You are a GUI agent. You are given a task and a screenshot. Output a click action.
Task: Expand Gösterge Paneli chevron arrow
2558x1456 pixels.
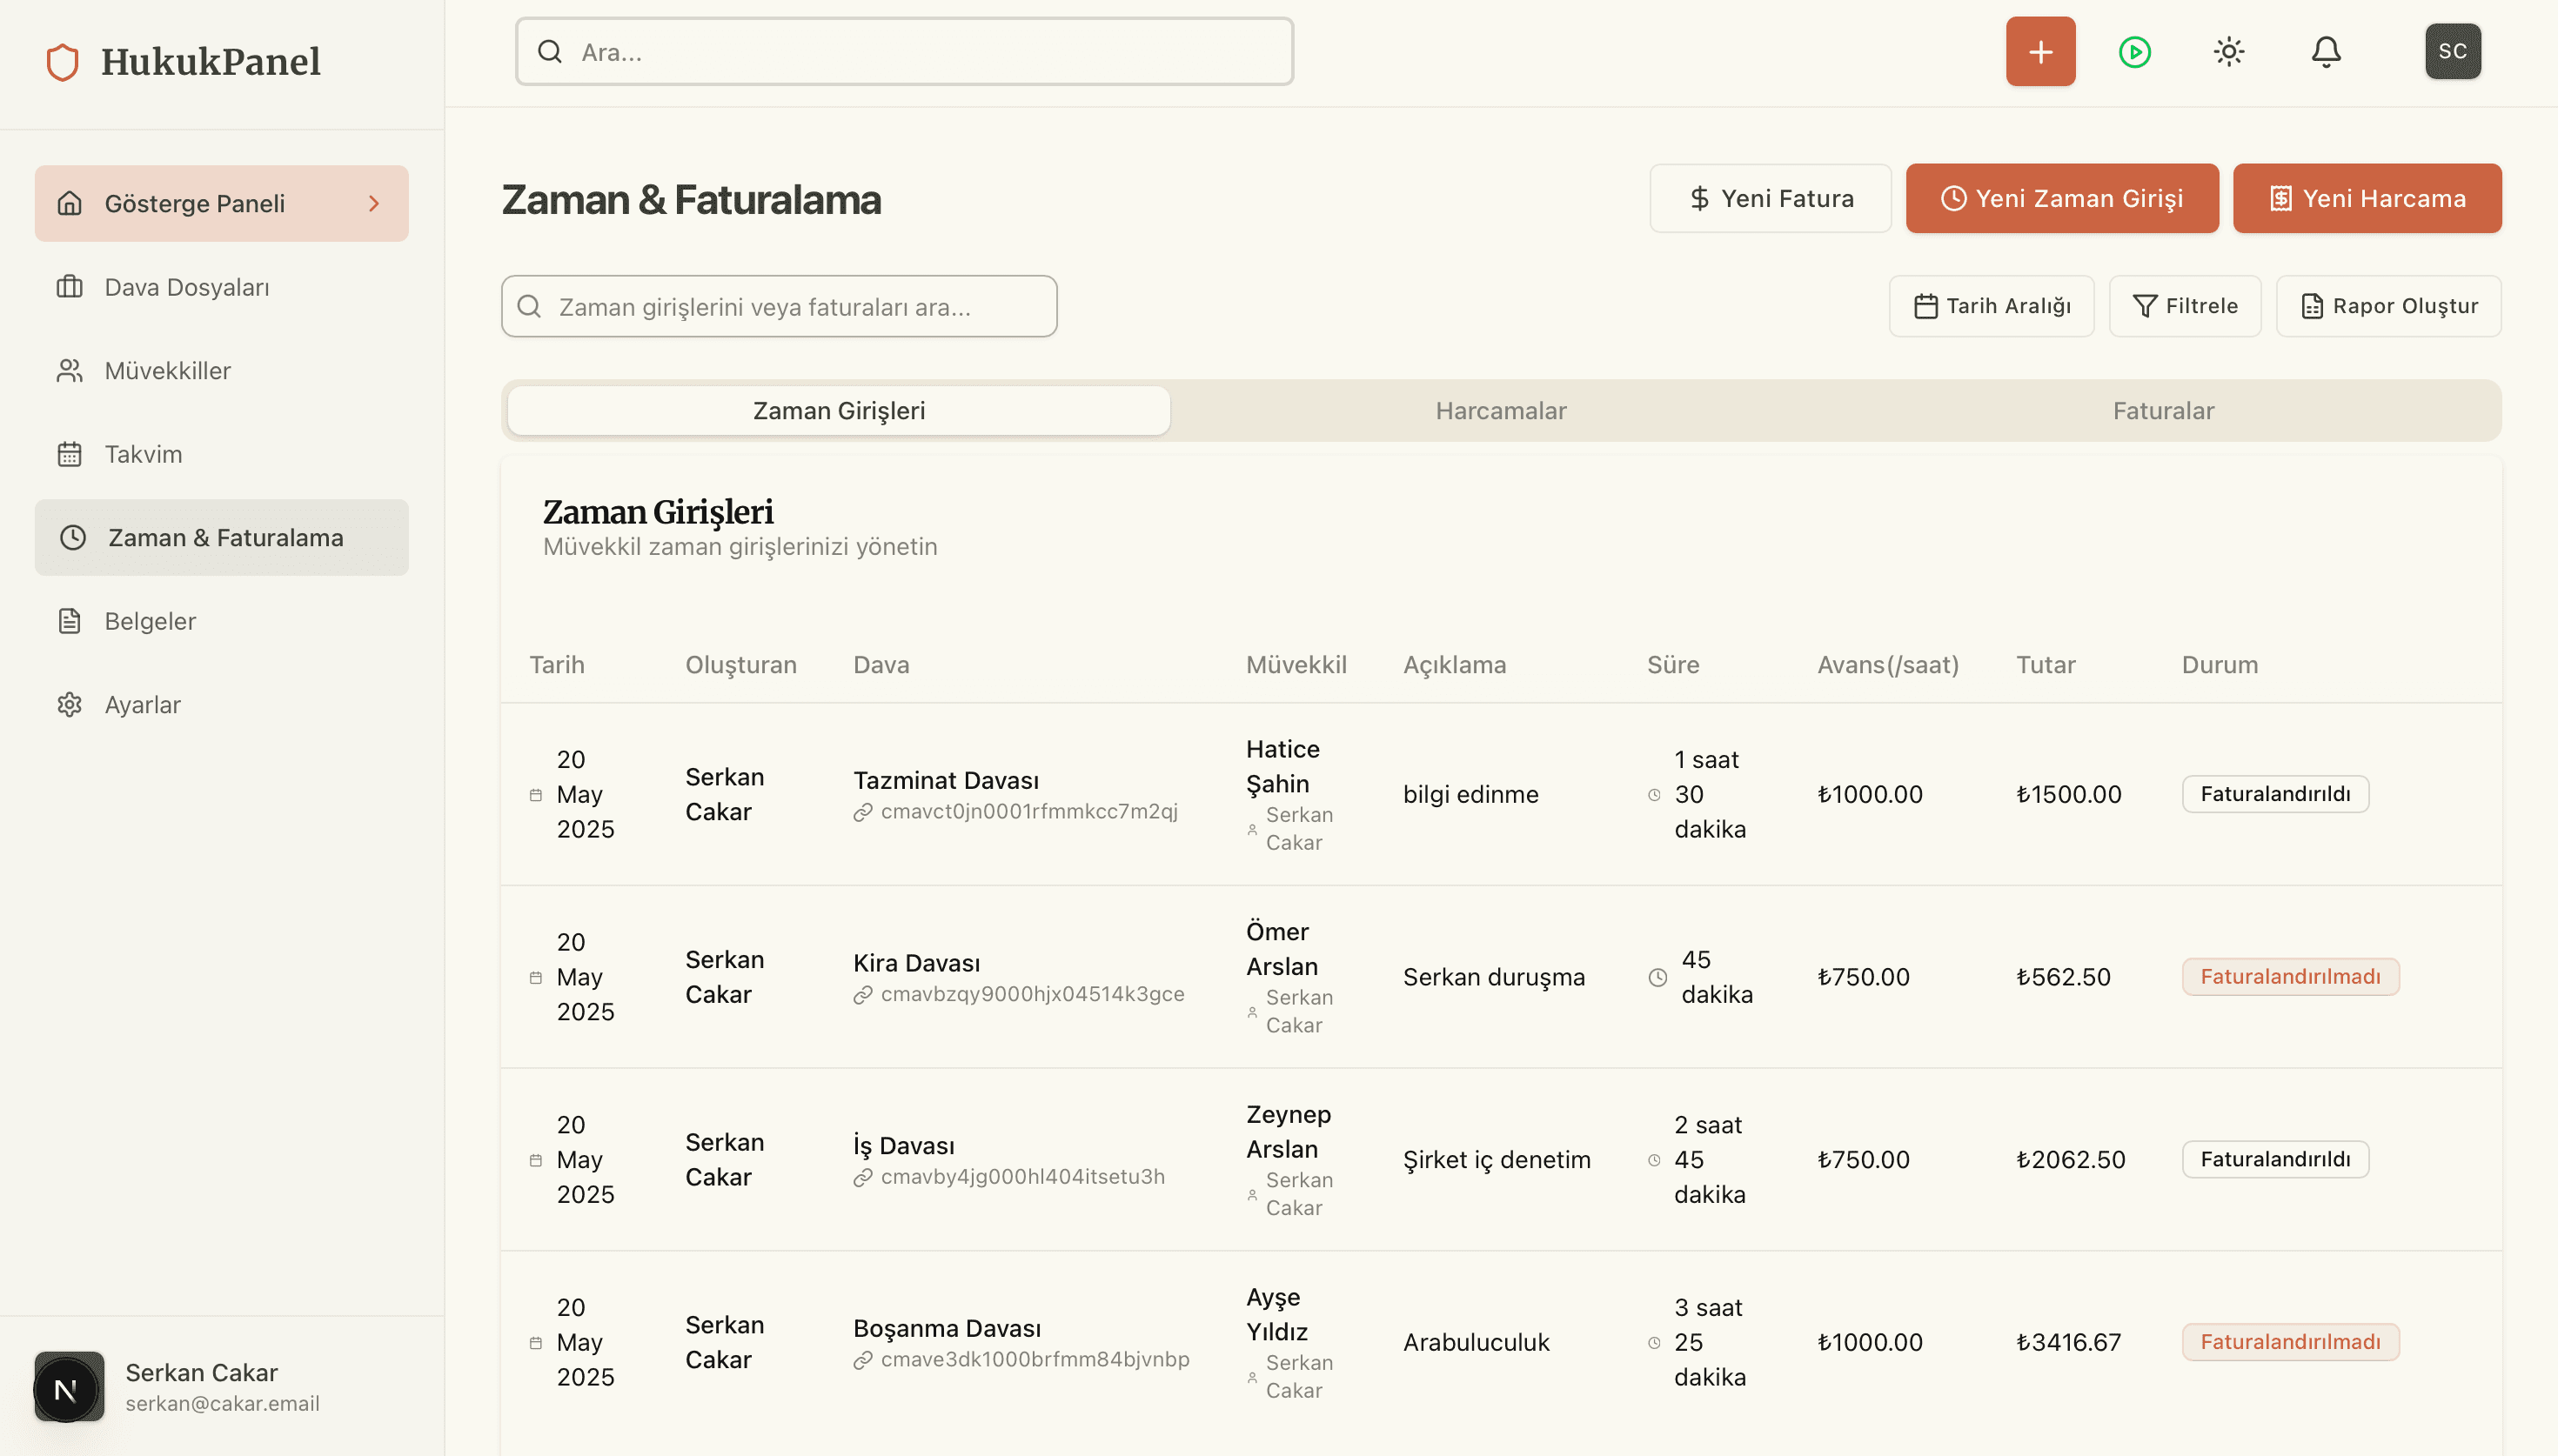[x=374, y=204]
